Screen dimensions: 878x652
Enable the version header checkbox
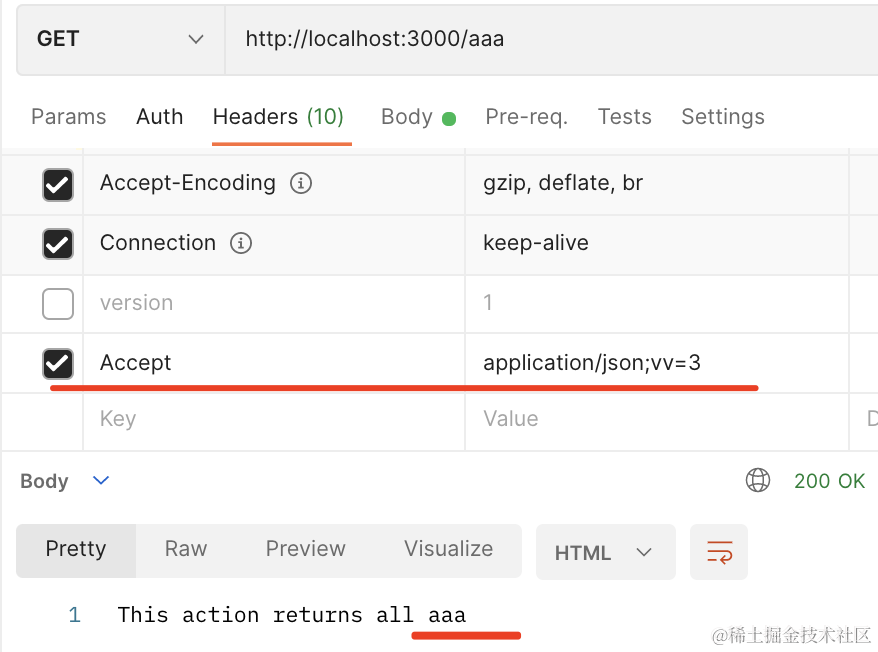click(58, 303)
